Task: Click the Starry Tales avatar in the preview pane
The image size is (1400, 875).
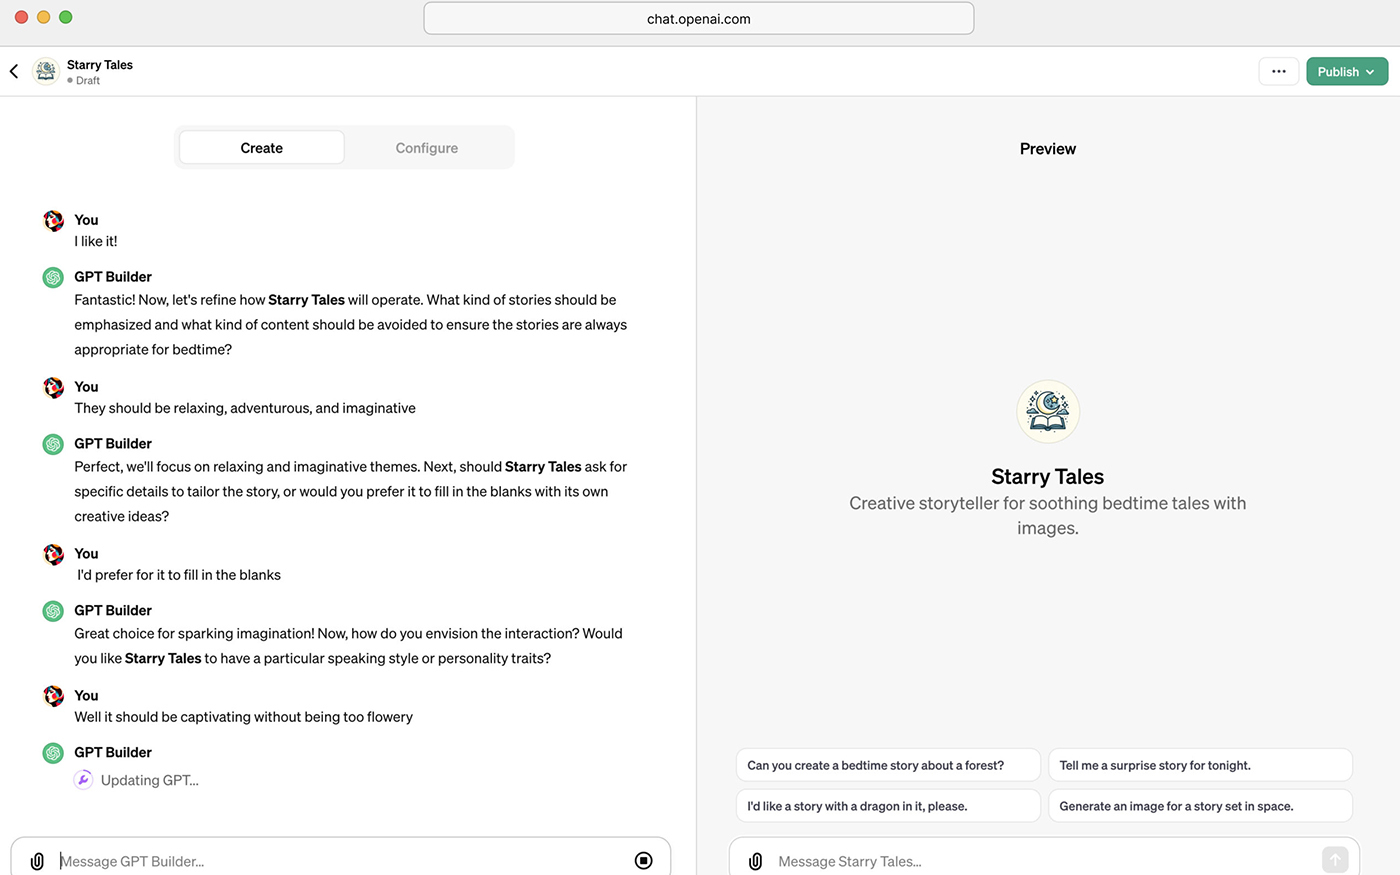Action: (1047, 411)
